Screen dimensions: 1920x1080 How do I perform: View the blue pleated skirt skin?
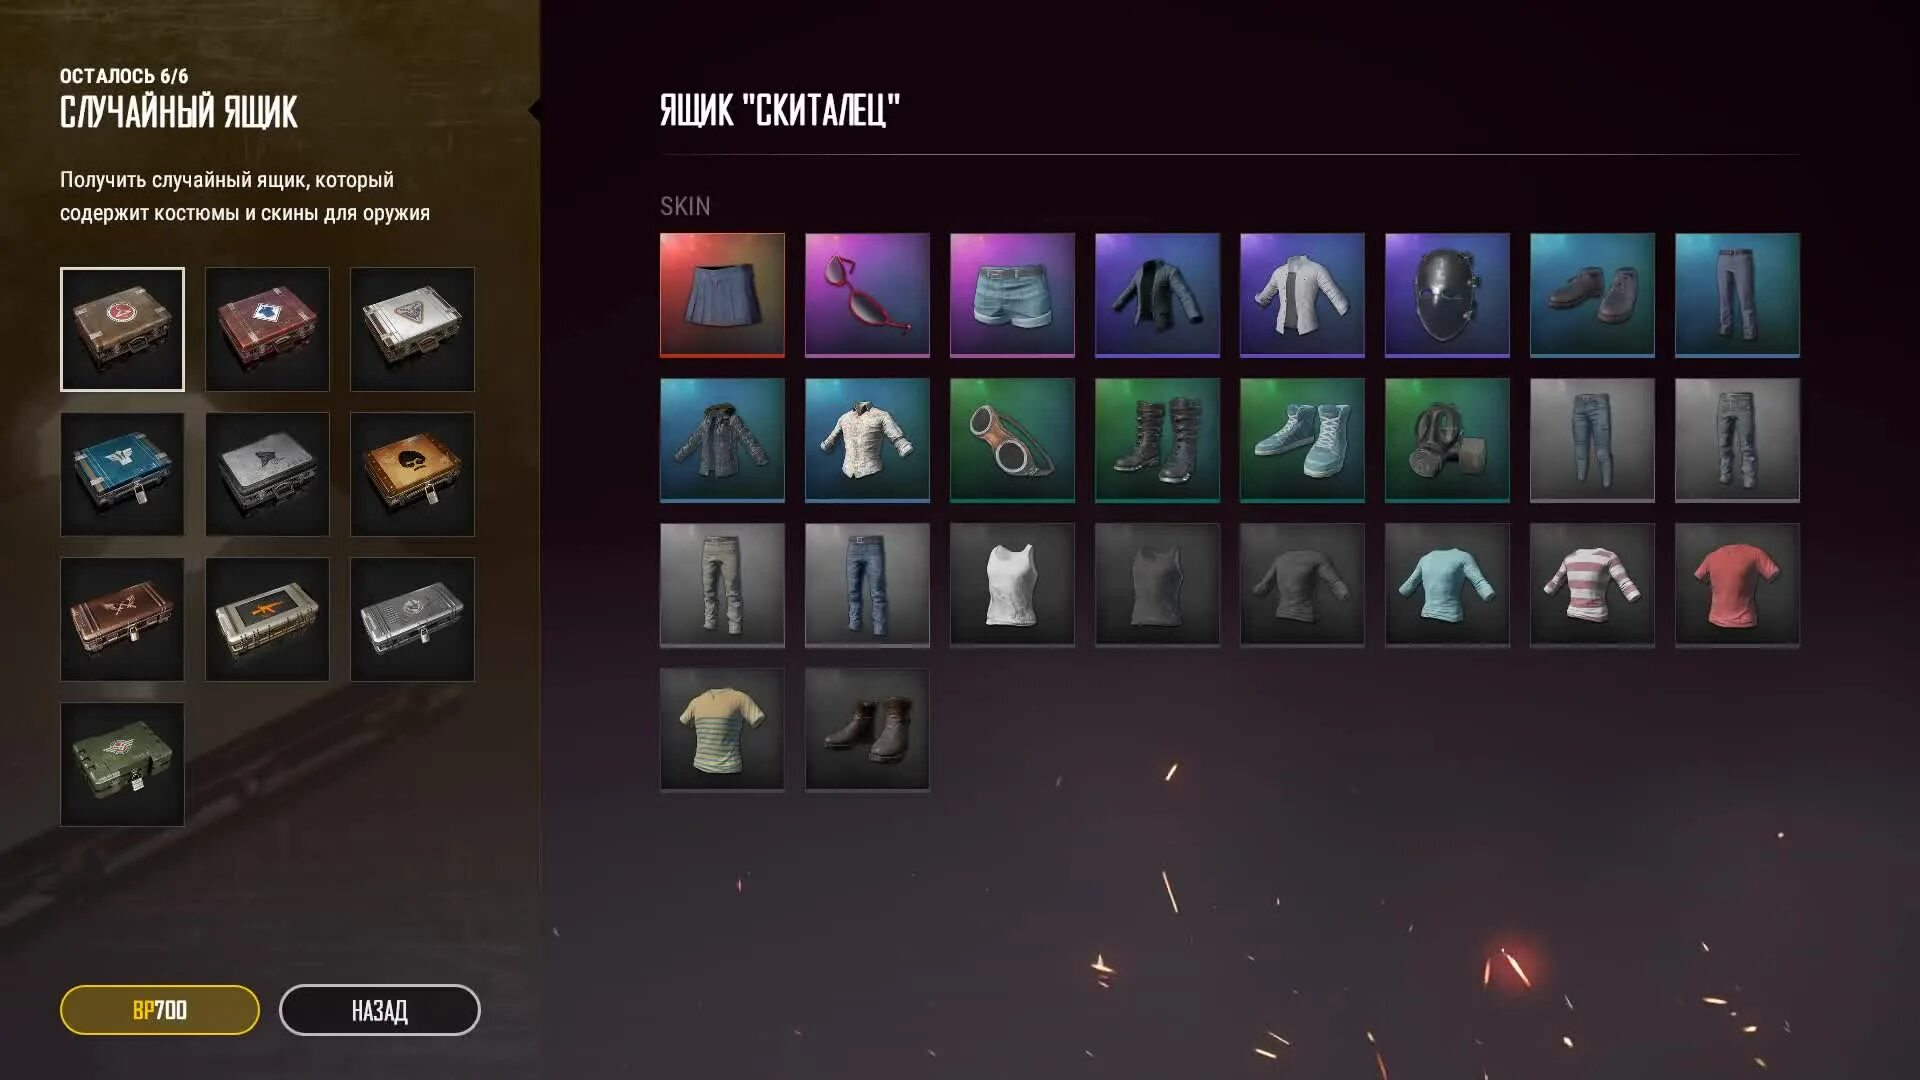point(722,295)
